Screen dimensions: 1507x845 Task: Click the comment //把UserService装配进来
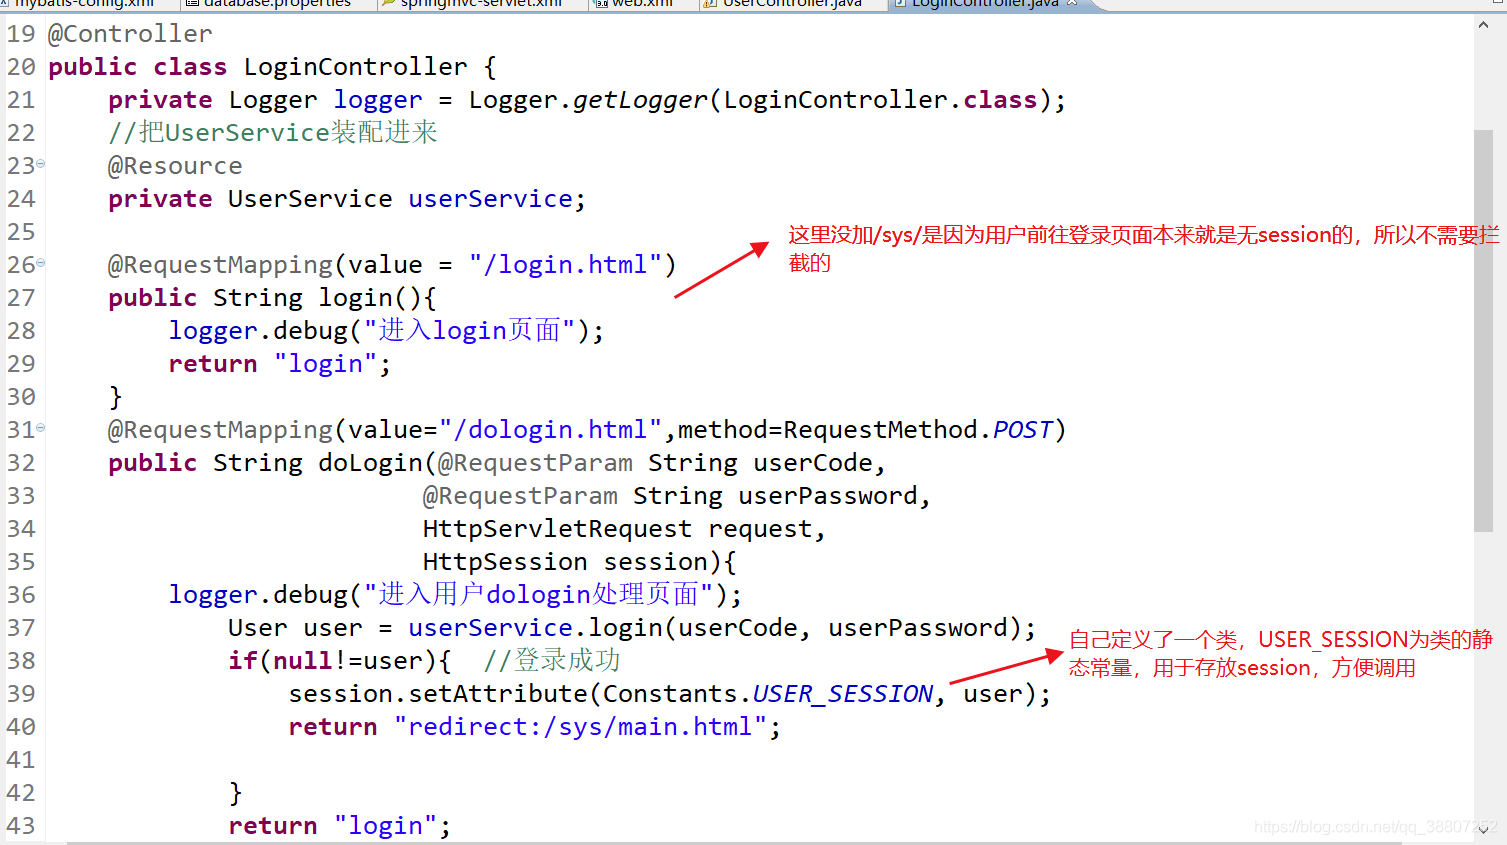273,133
